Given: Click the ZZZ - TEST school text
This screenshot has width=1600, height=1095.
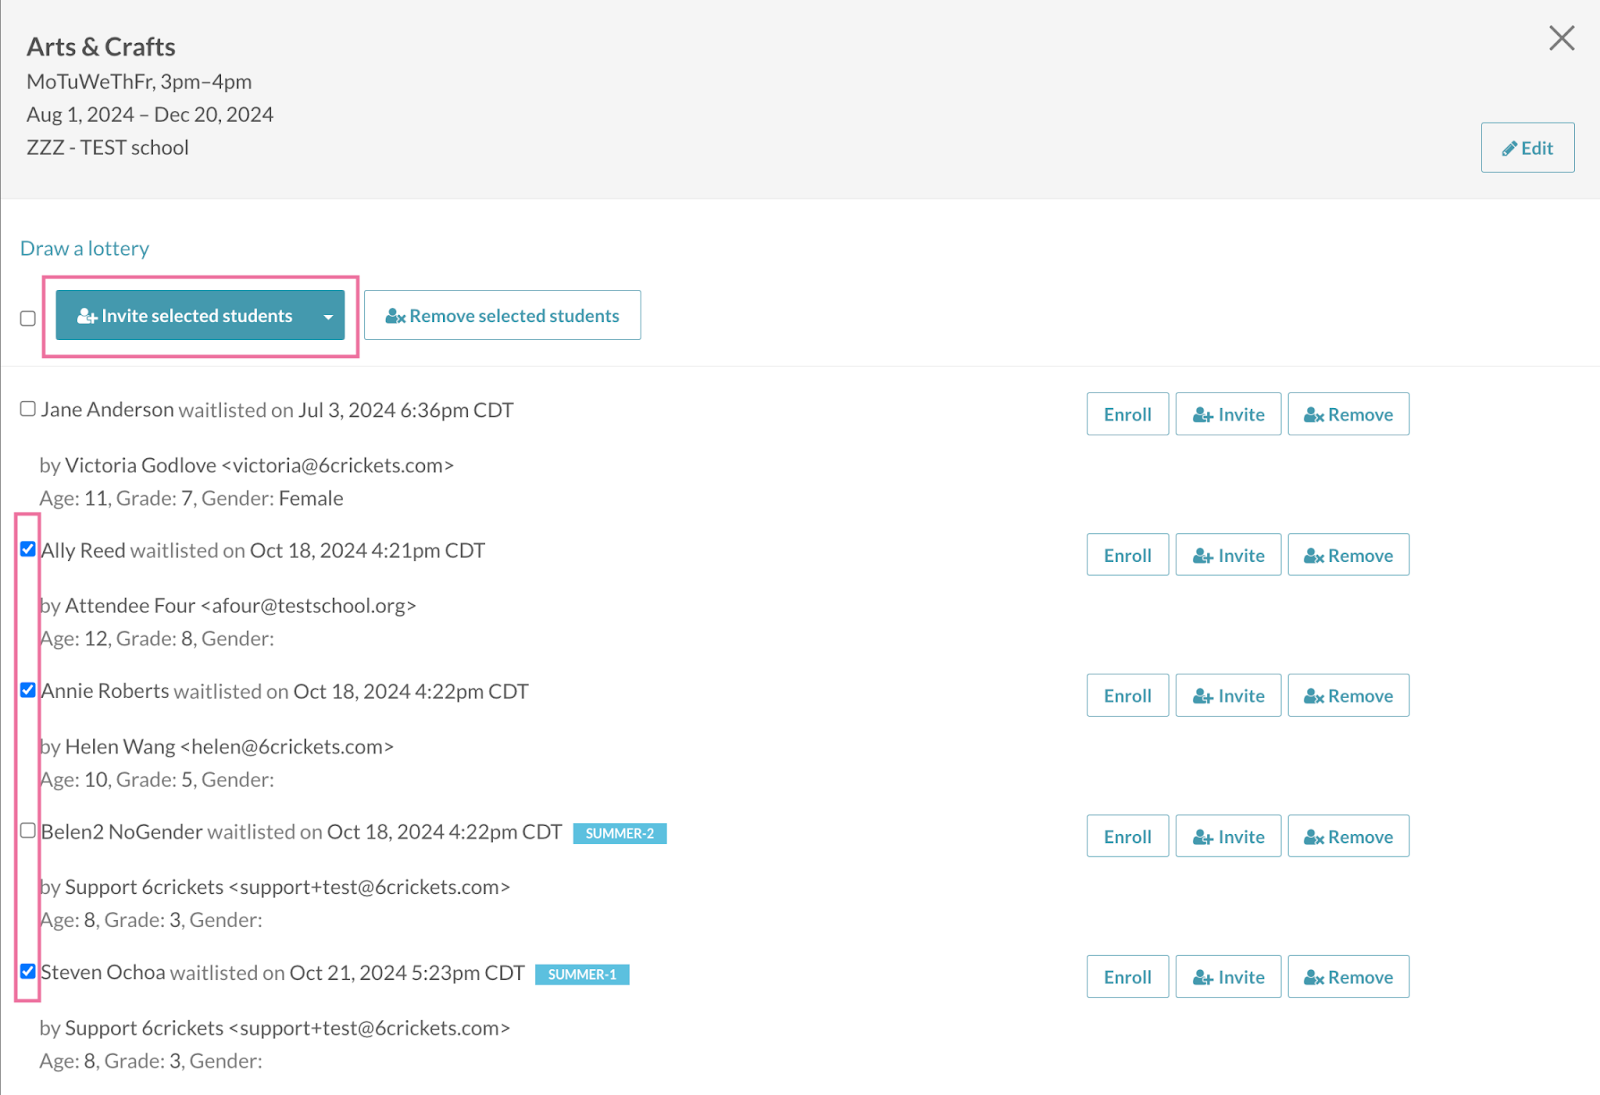Looking at the screenshot, I should [x=108, y=147].
